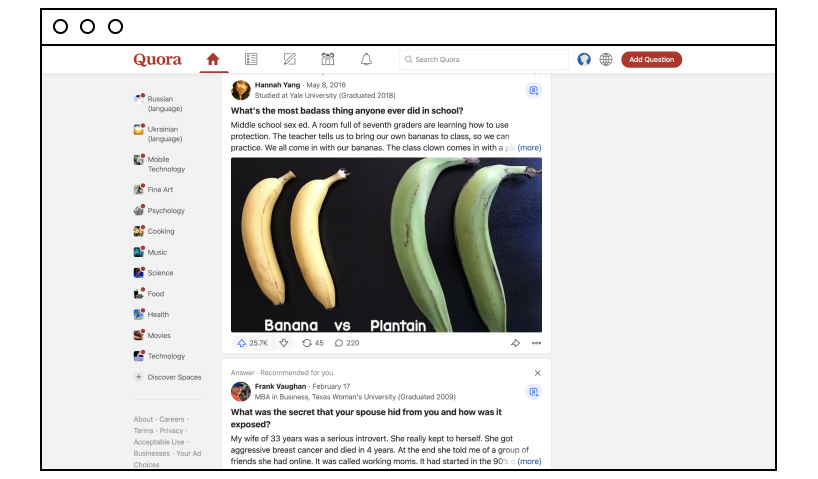The height and width of the screenshot is (479, 818).
Task: Open the Answer pencil tab
Action: (x=290, y=59)
